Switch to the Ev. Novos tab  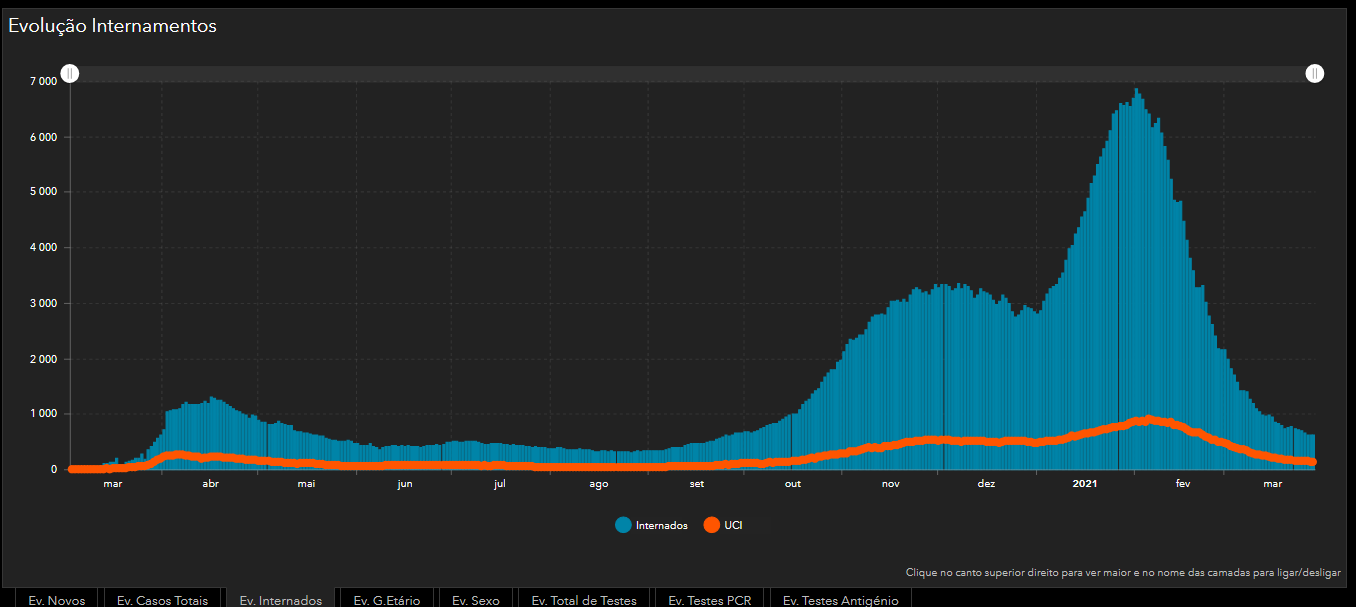point(57,599)
